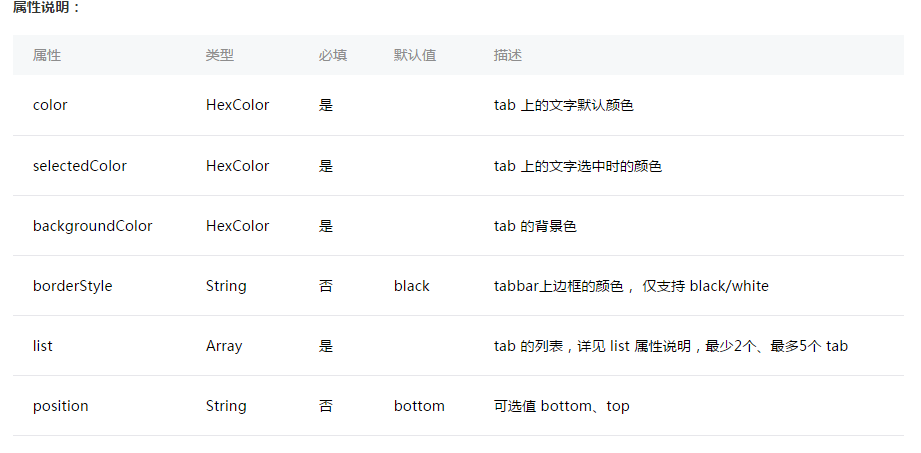Screen dimensions: 921x453
Task: Click the 属性说明 heading
Action: point(46,8)
